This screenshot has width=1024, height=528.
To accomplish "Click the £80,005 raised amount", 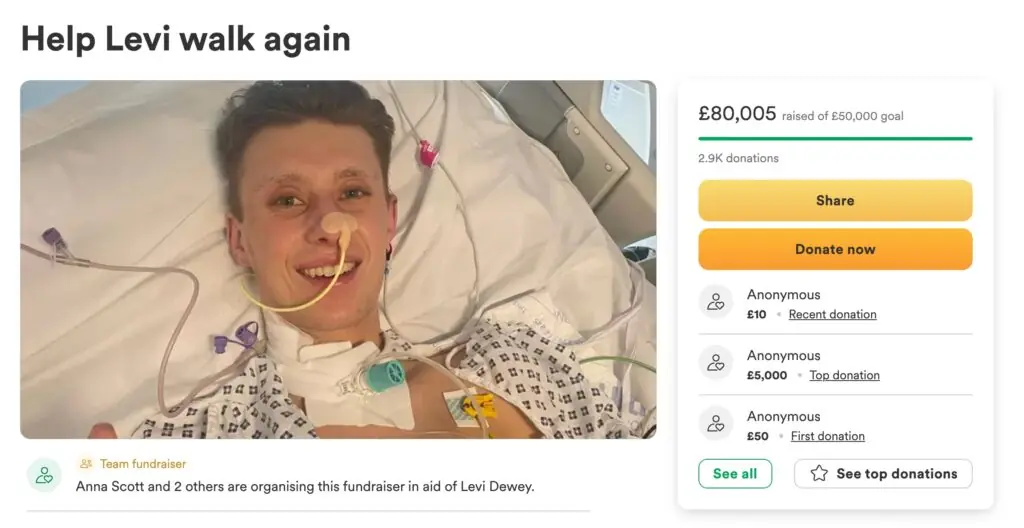I will (737, 114).
